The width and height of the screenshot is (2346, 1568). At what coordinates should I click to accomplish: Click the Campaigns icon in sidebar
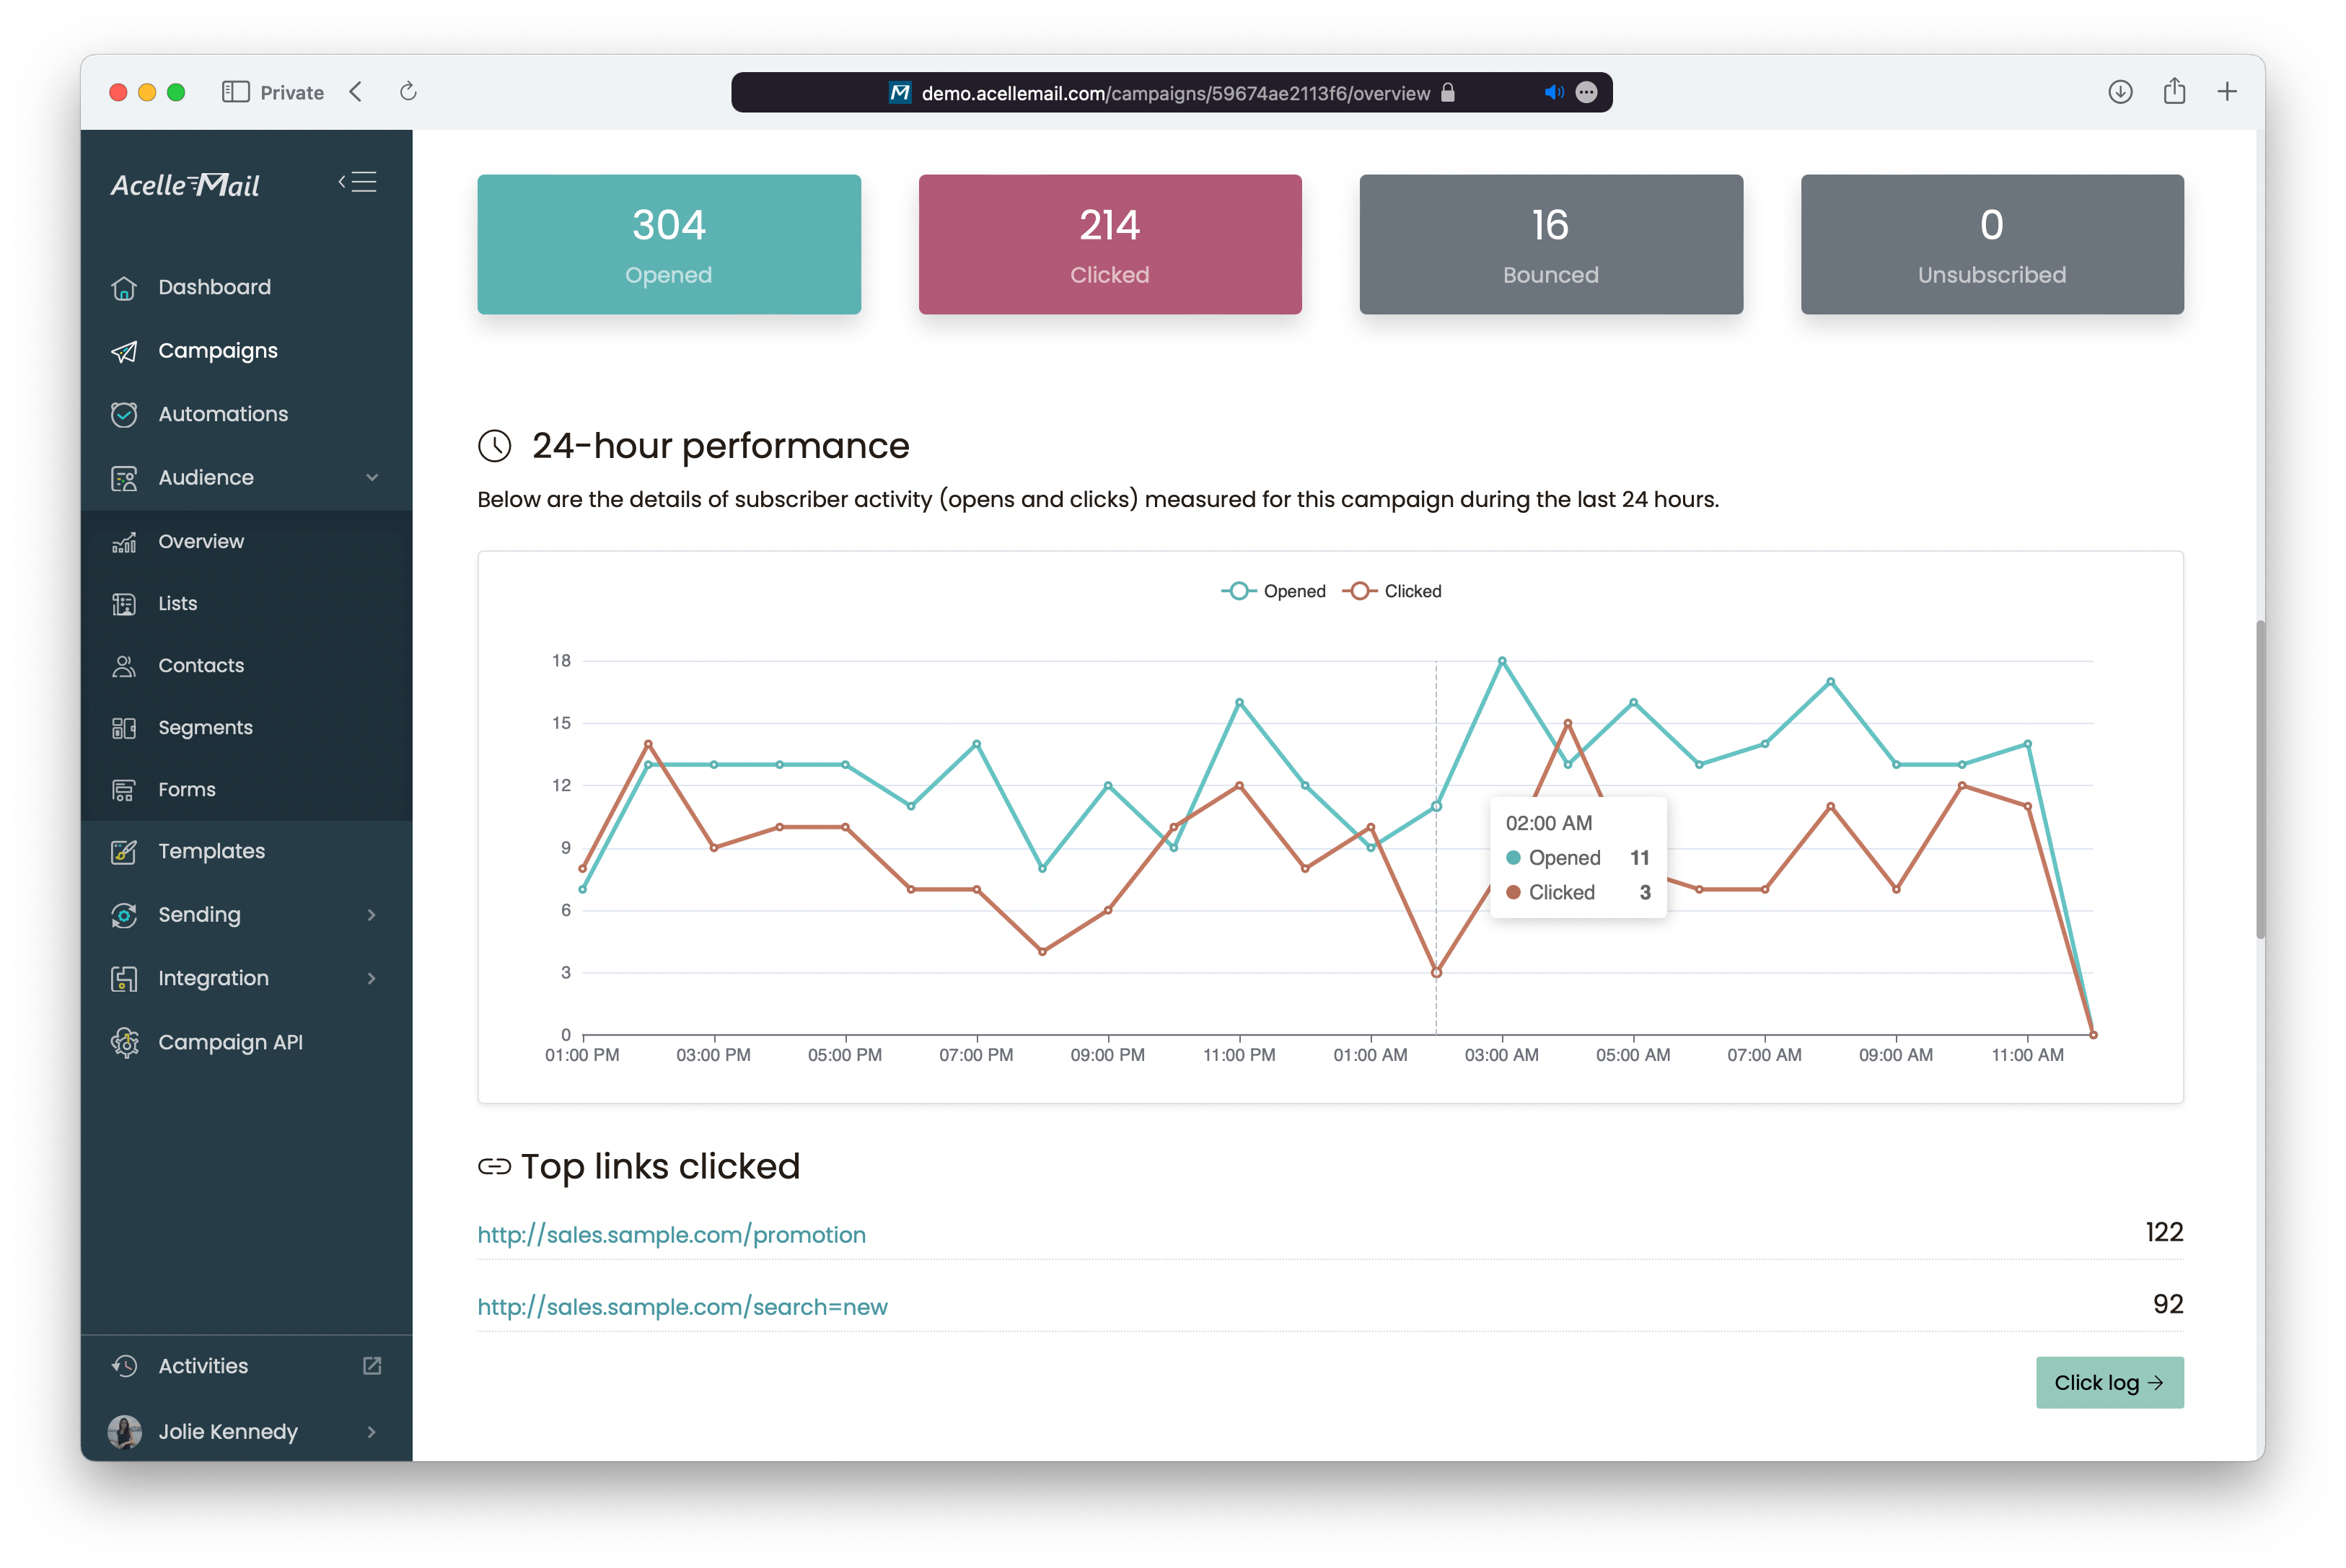[x=124, y=350]
